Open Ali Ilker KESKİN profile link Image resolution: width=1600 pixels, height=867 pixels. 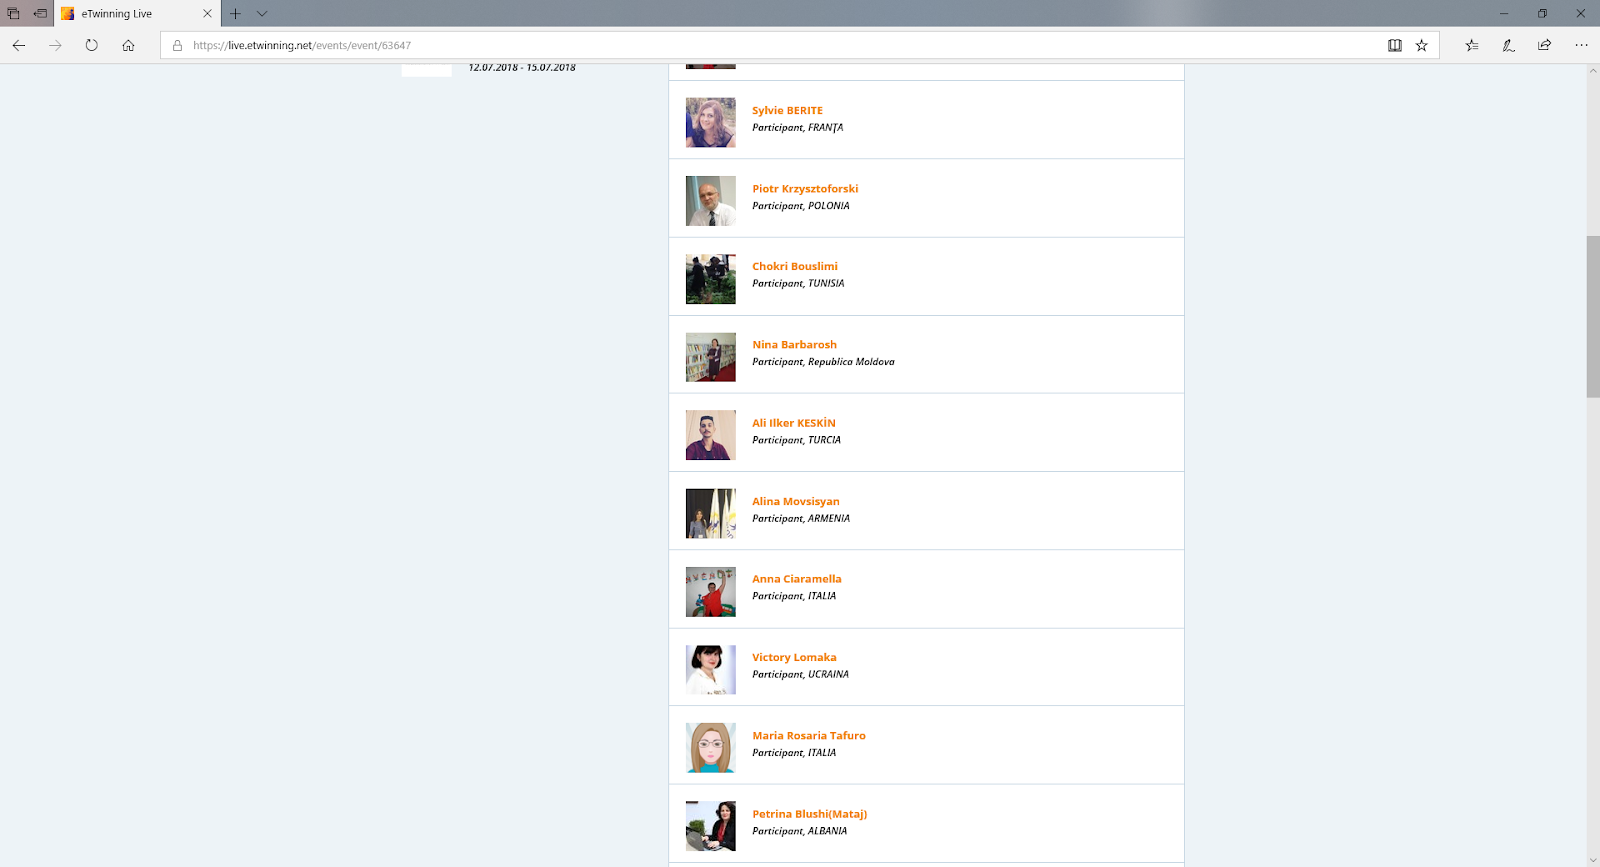794,423
